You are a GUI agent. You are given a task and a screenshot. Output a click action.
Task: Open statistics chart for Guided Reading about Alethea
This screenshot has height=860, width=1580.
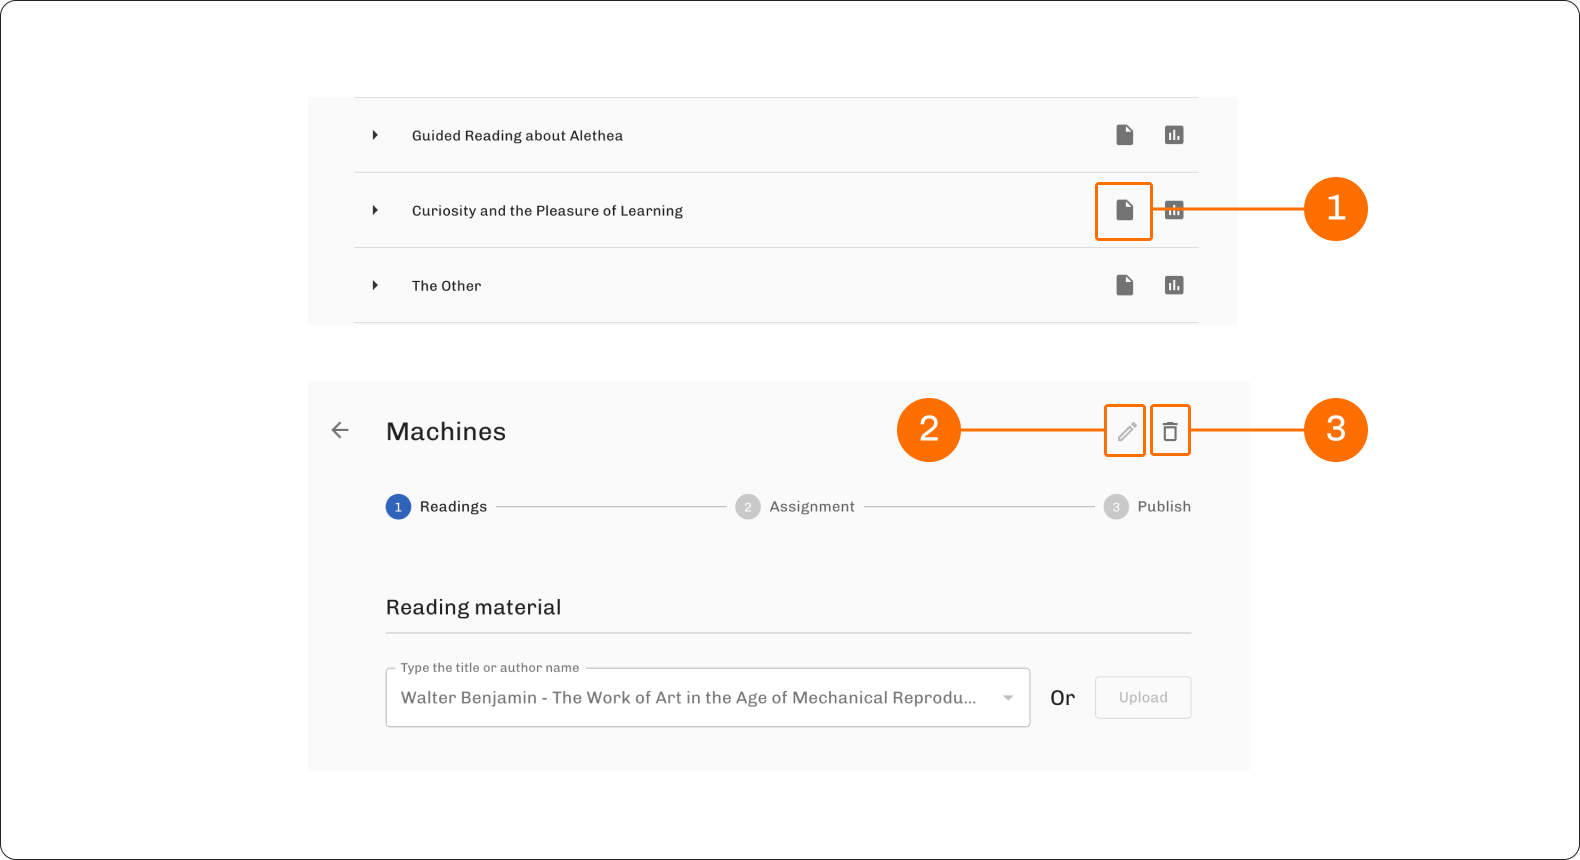click(1174, 135)
